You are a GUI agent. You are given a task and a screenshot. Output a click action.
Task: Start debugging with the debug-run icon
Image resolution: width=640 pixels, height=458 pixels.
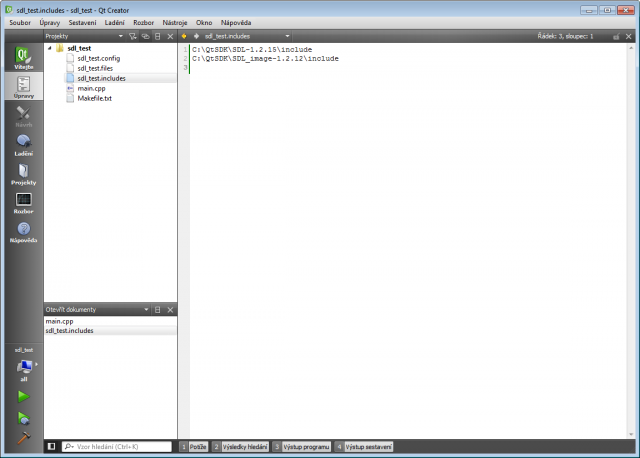click(x=22, y=418)
